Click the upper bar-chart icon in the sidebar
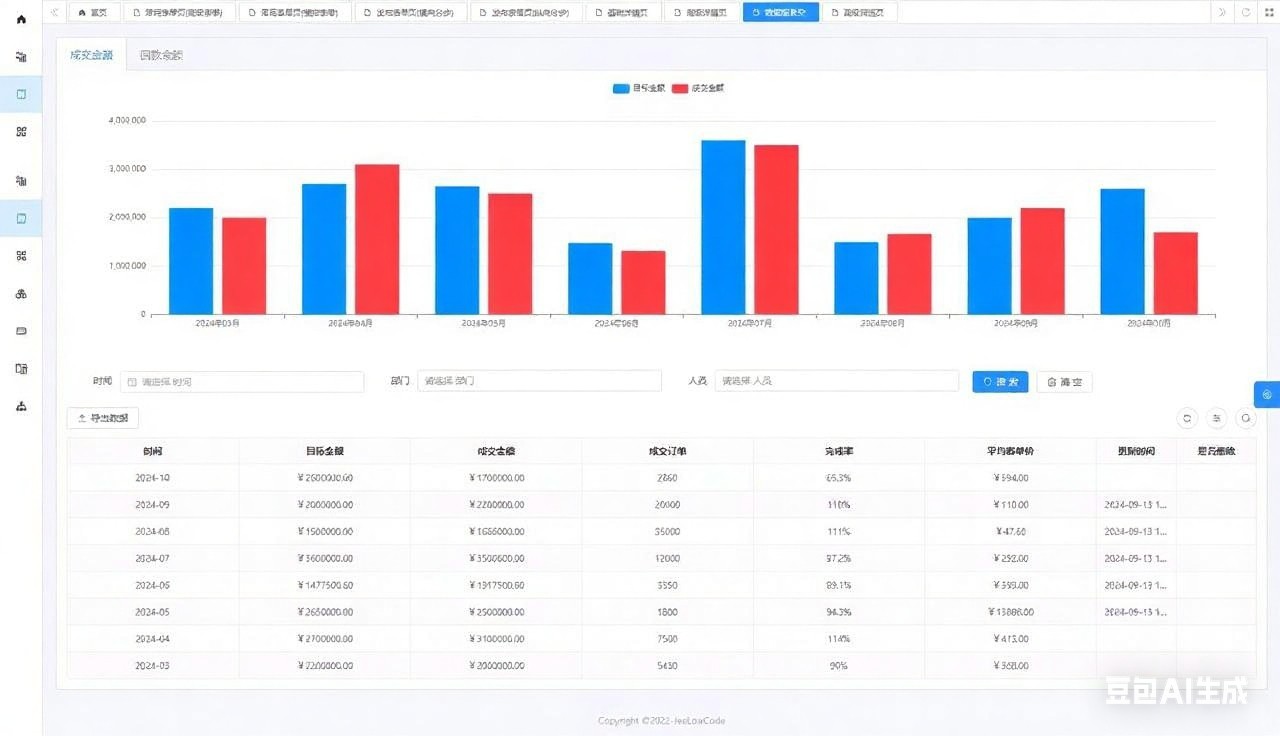Image resolution: width=1280 pixels, height=736 pixels. click(x=21, y=57)
